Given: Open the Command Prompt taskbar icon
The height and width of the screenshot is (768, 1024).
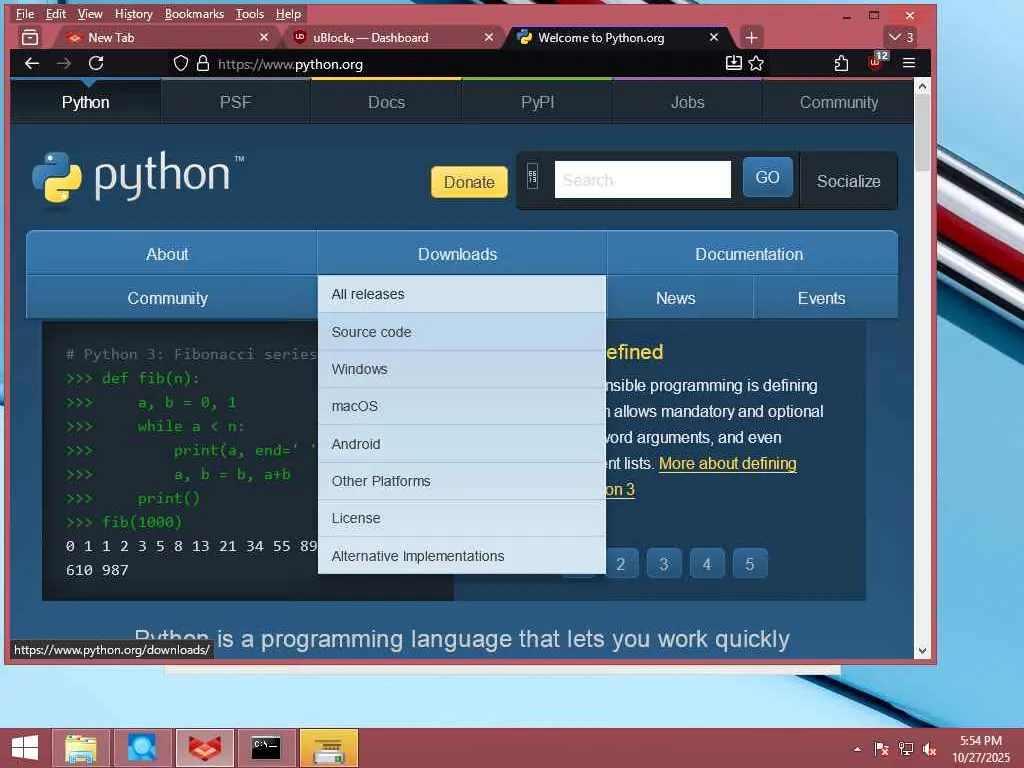Looking at the screenshot, I should pos(266,748).
